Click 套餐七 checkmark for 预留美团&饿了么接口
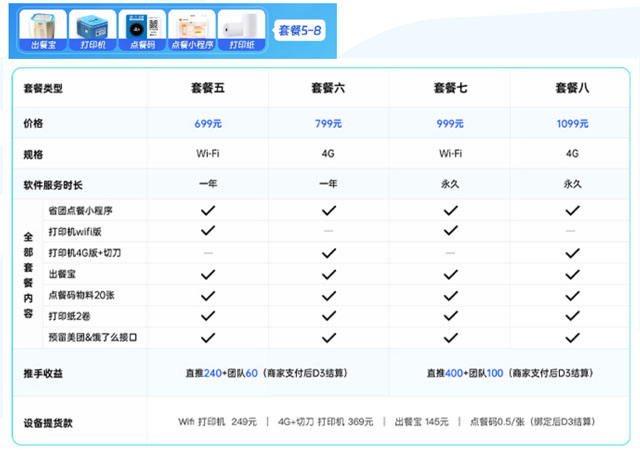The height and width of the screenshot is (450, 640). click(451, 337)
